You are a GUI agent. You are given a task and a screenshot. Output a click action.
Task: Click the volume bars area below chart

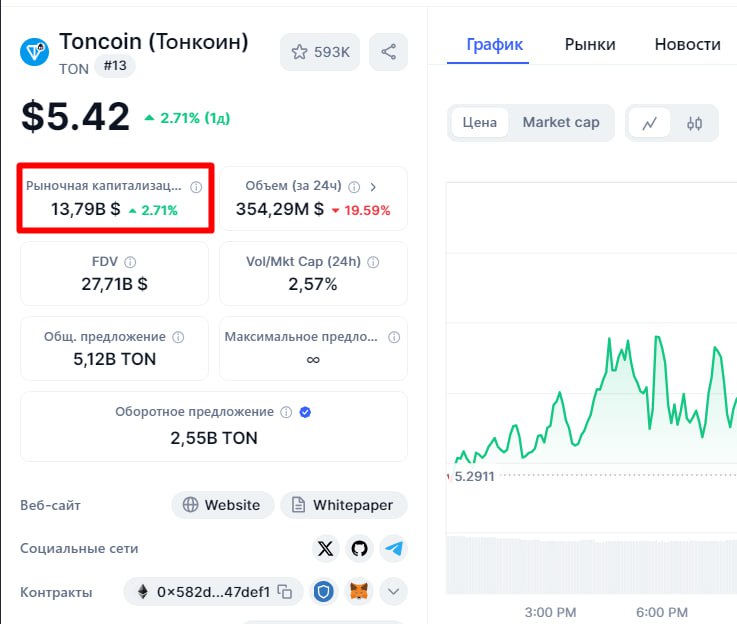[591, 565]
